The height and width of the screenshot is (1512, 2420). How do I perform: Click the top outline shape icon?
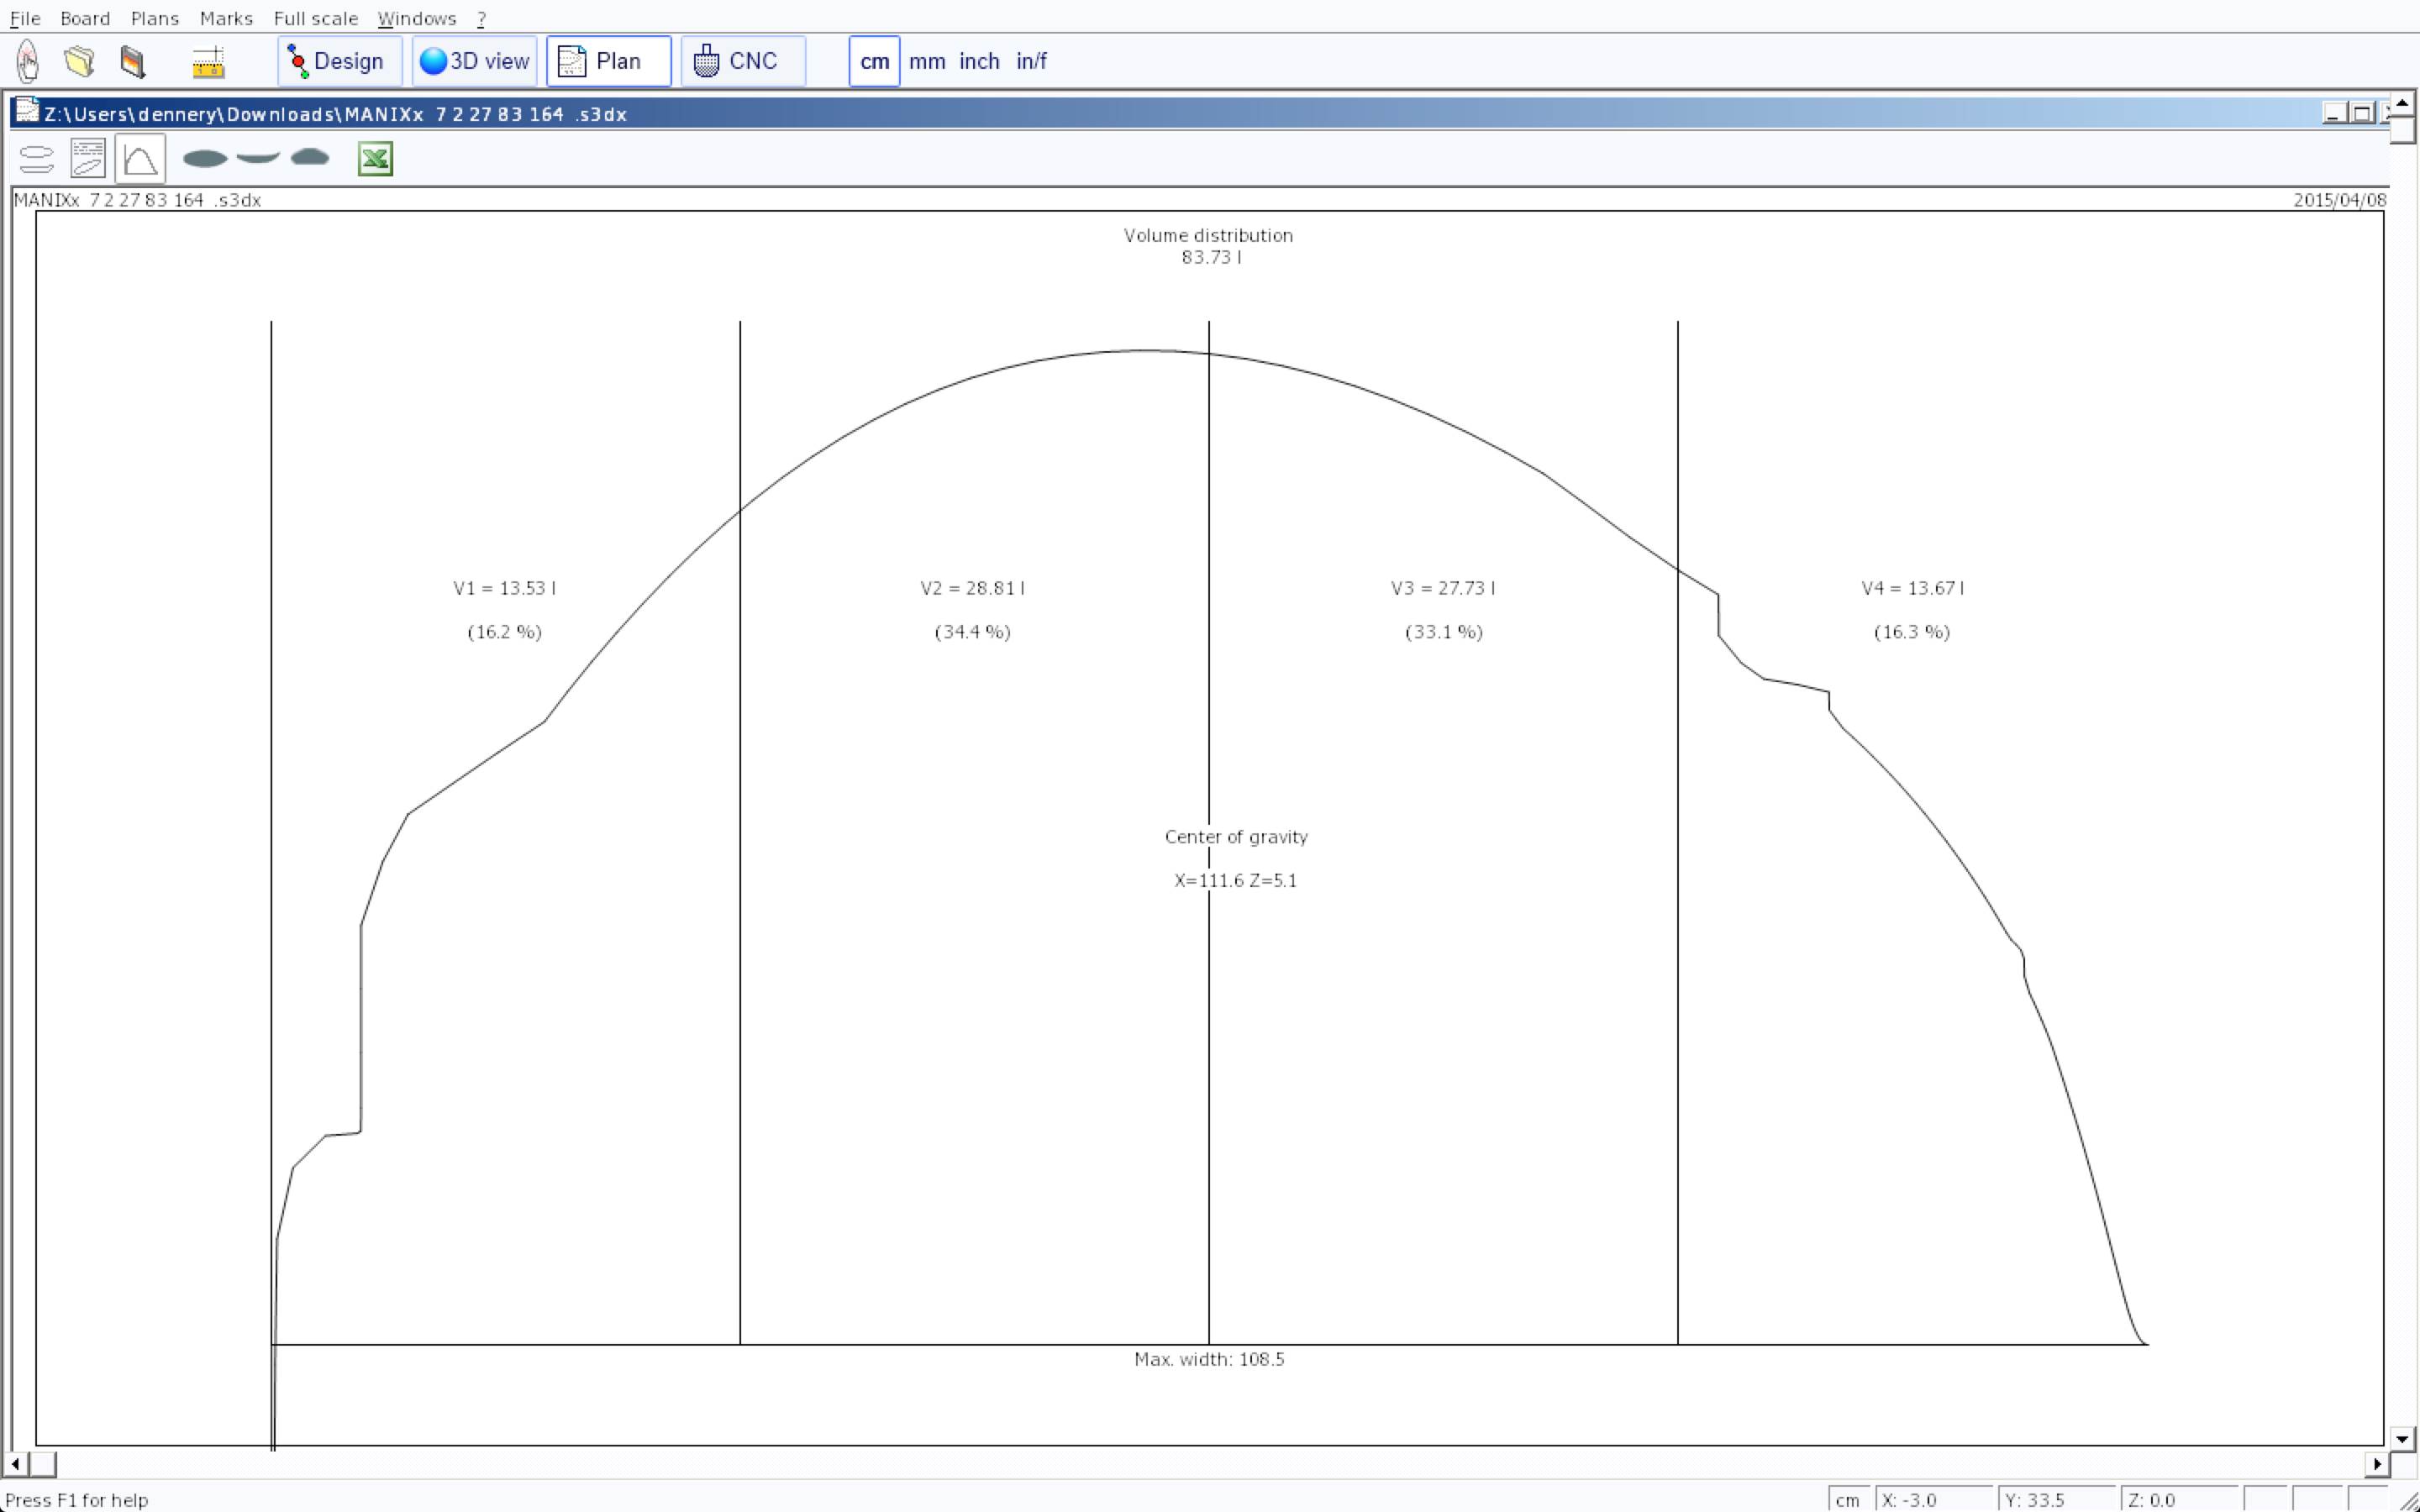click(x=205, y=158)
